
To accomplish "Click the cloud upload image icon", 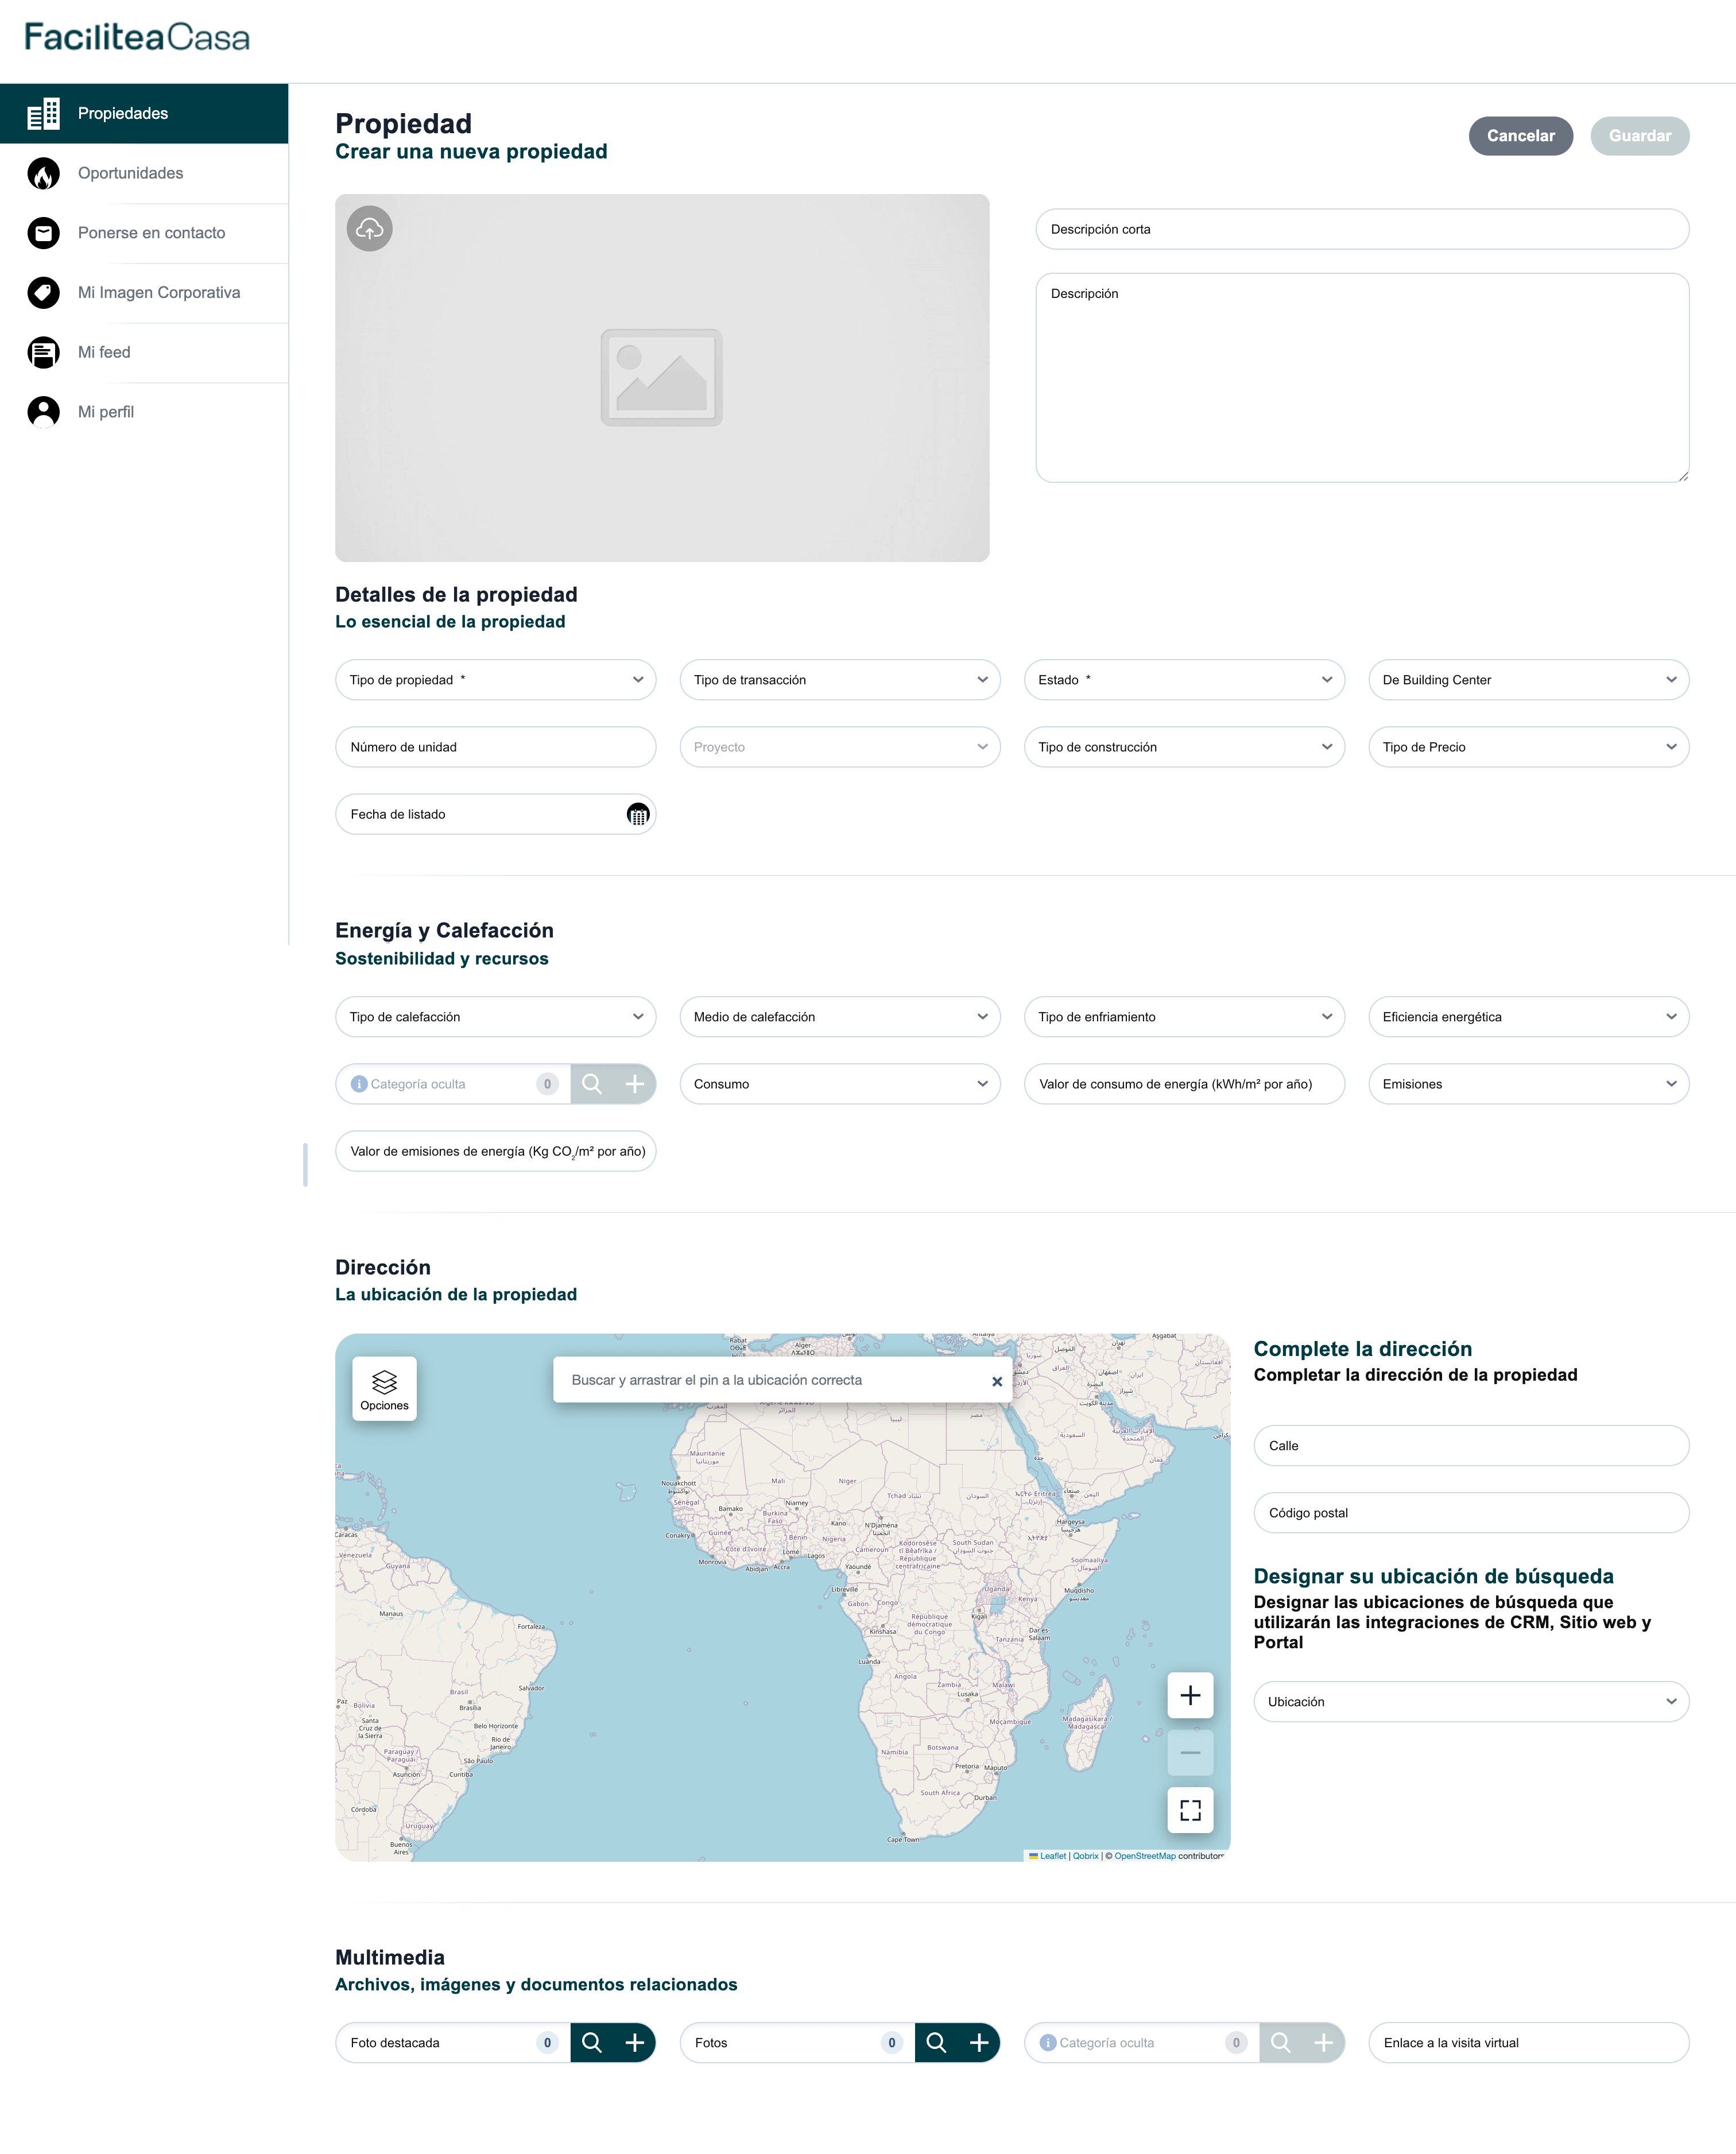I will (x=369, y=229).
